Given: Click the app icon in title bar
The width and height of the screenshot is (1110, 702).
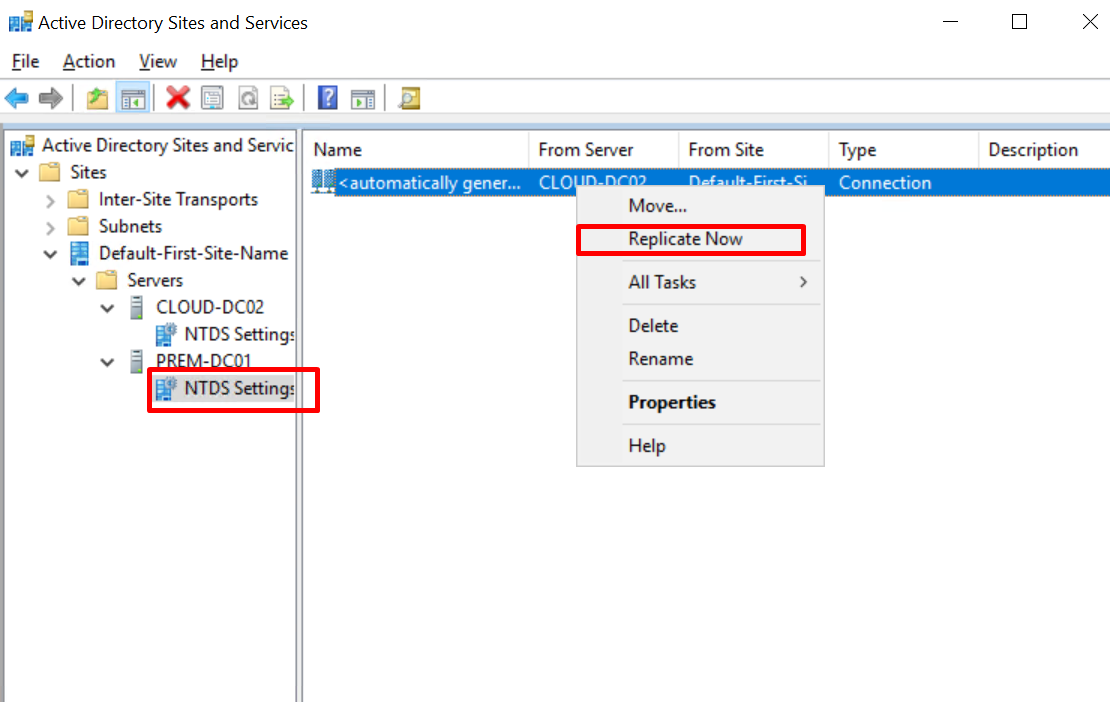Looking at the screenshot, I should [21, 23].
